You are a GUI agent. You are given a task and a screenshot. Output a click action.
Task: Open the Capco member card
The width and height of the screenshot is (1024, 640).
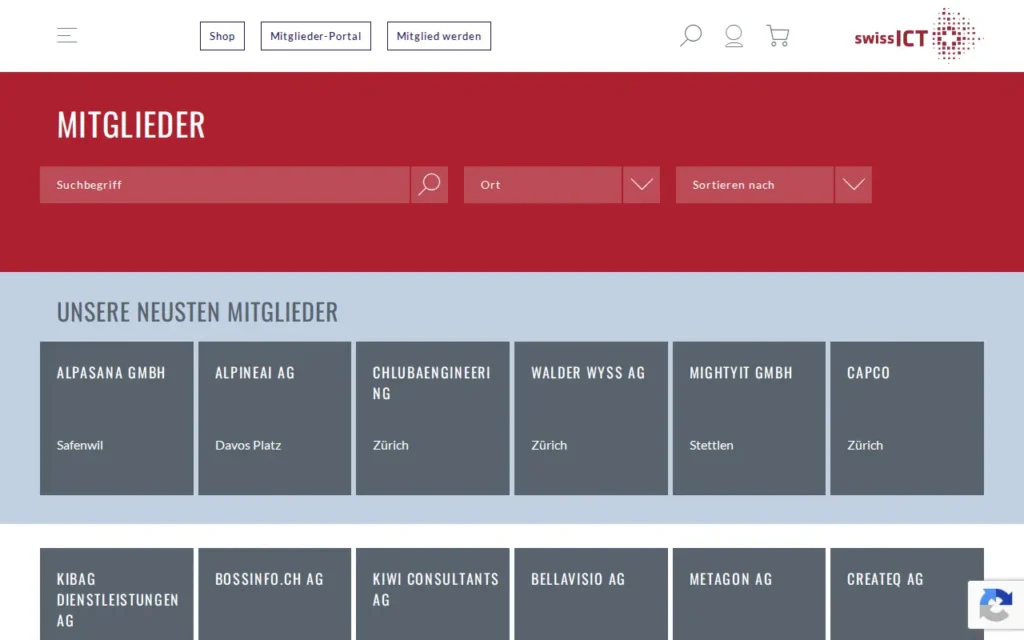(907, 418)
